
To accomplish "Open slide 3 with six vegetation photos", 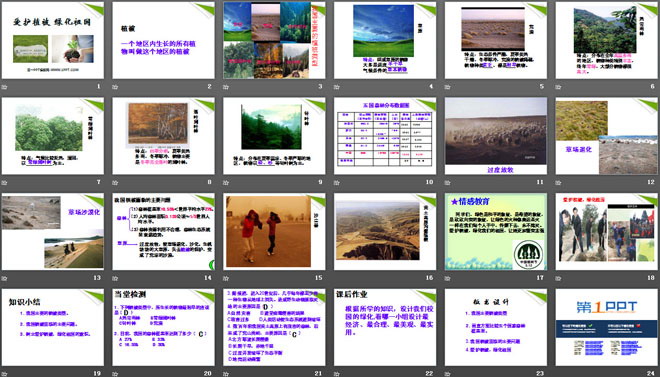I will tap(274, 40).
